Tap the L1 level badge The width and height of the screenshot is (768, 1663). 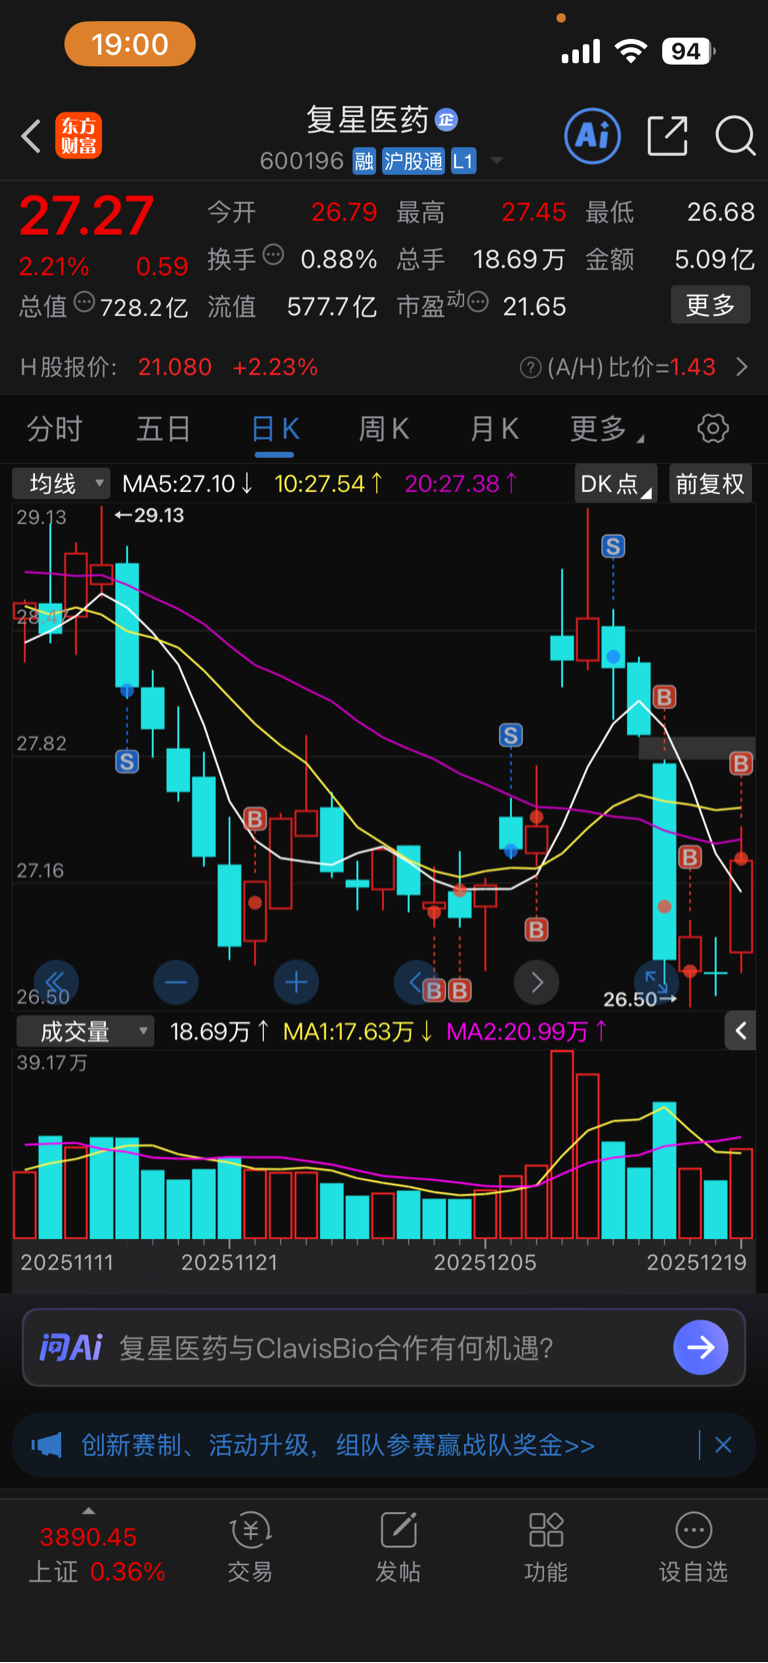pos(463,161)
